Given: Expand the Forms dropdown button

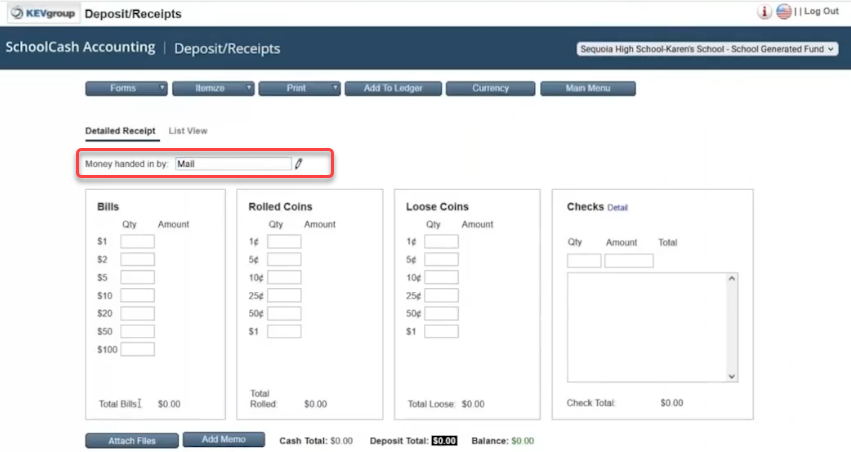Looking at the screenshot, I should coord(126,88).
